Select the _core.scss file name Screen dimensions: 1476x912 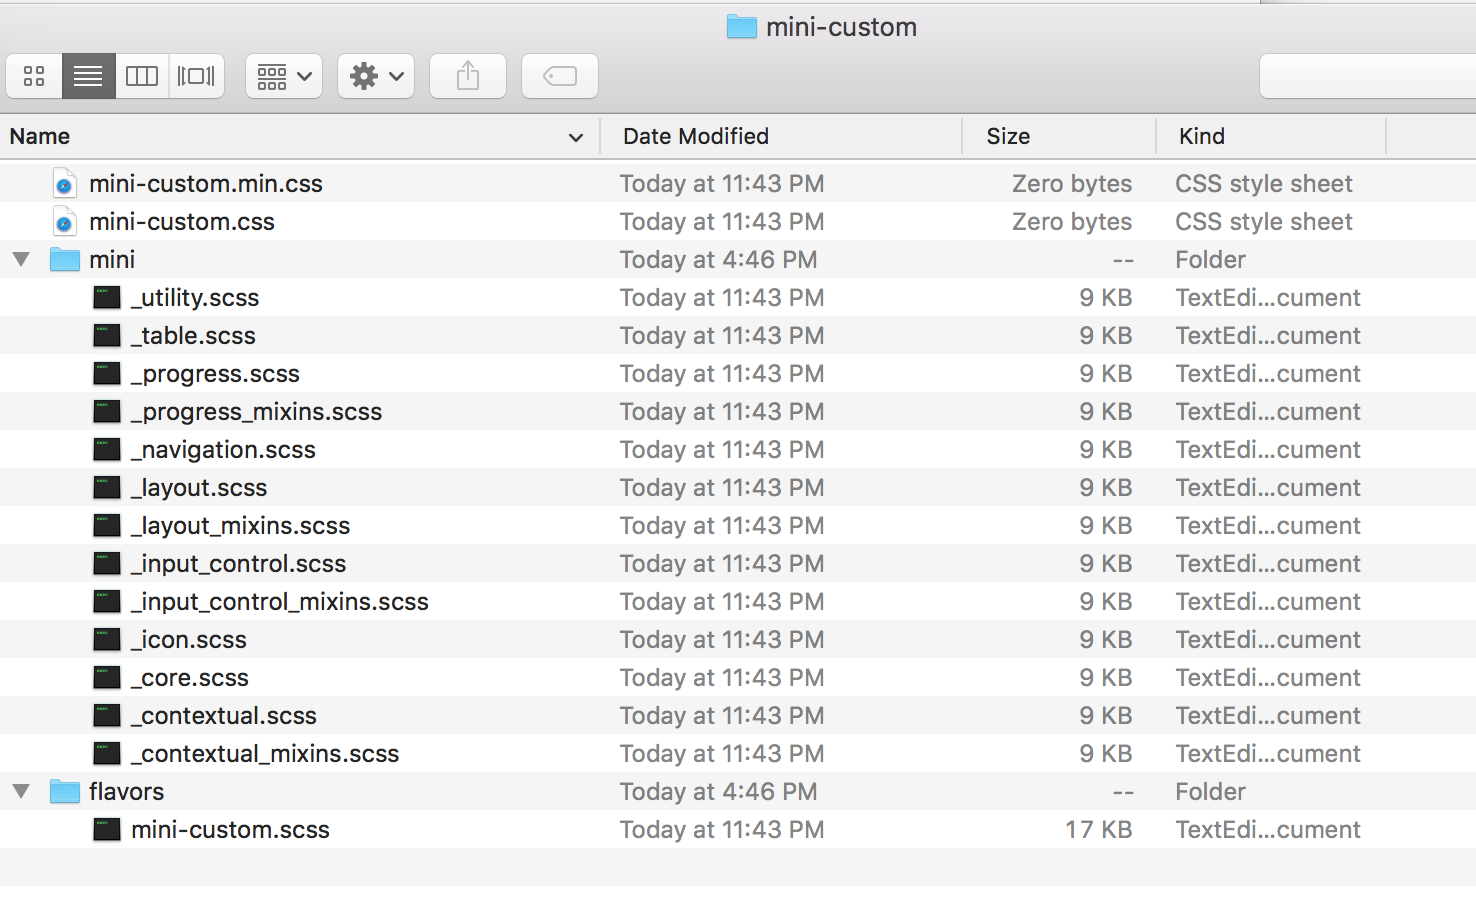tap(190, 678)
